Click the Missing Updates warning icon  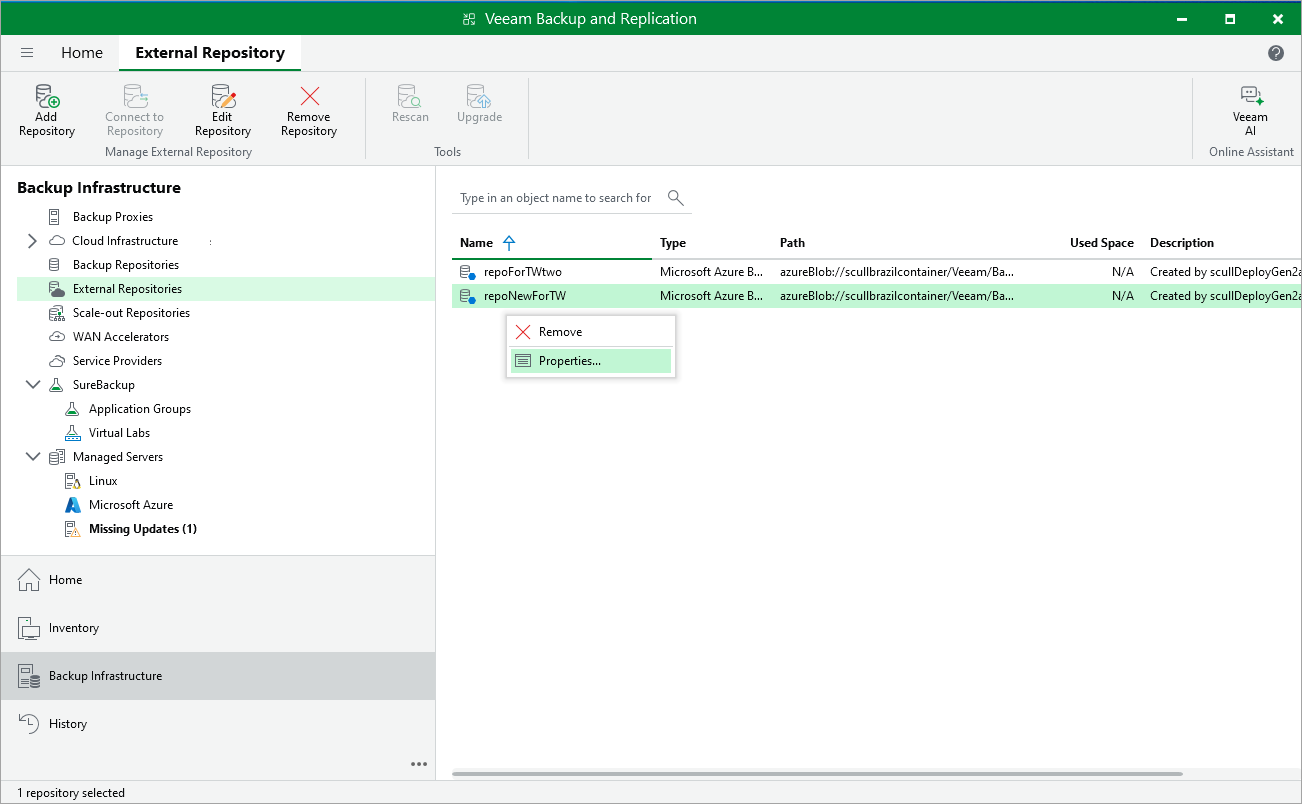point(72,529)
